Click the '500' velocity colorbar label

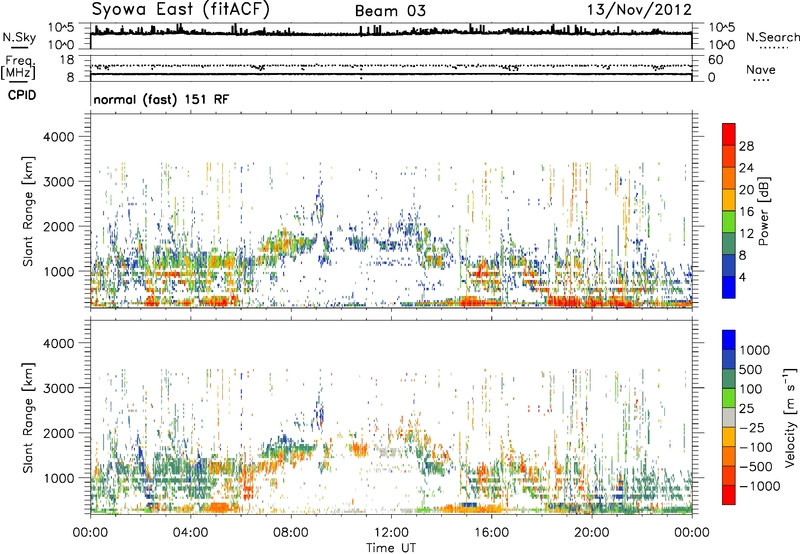tap(753, 370)
